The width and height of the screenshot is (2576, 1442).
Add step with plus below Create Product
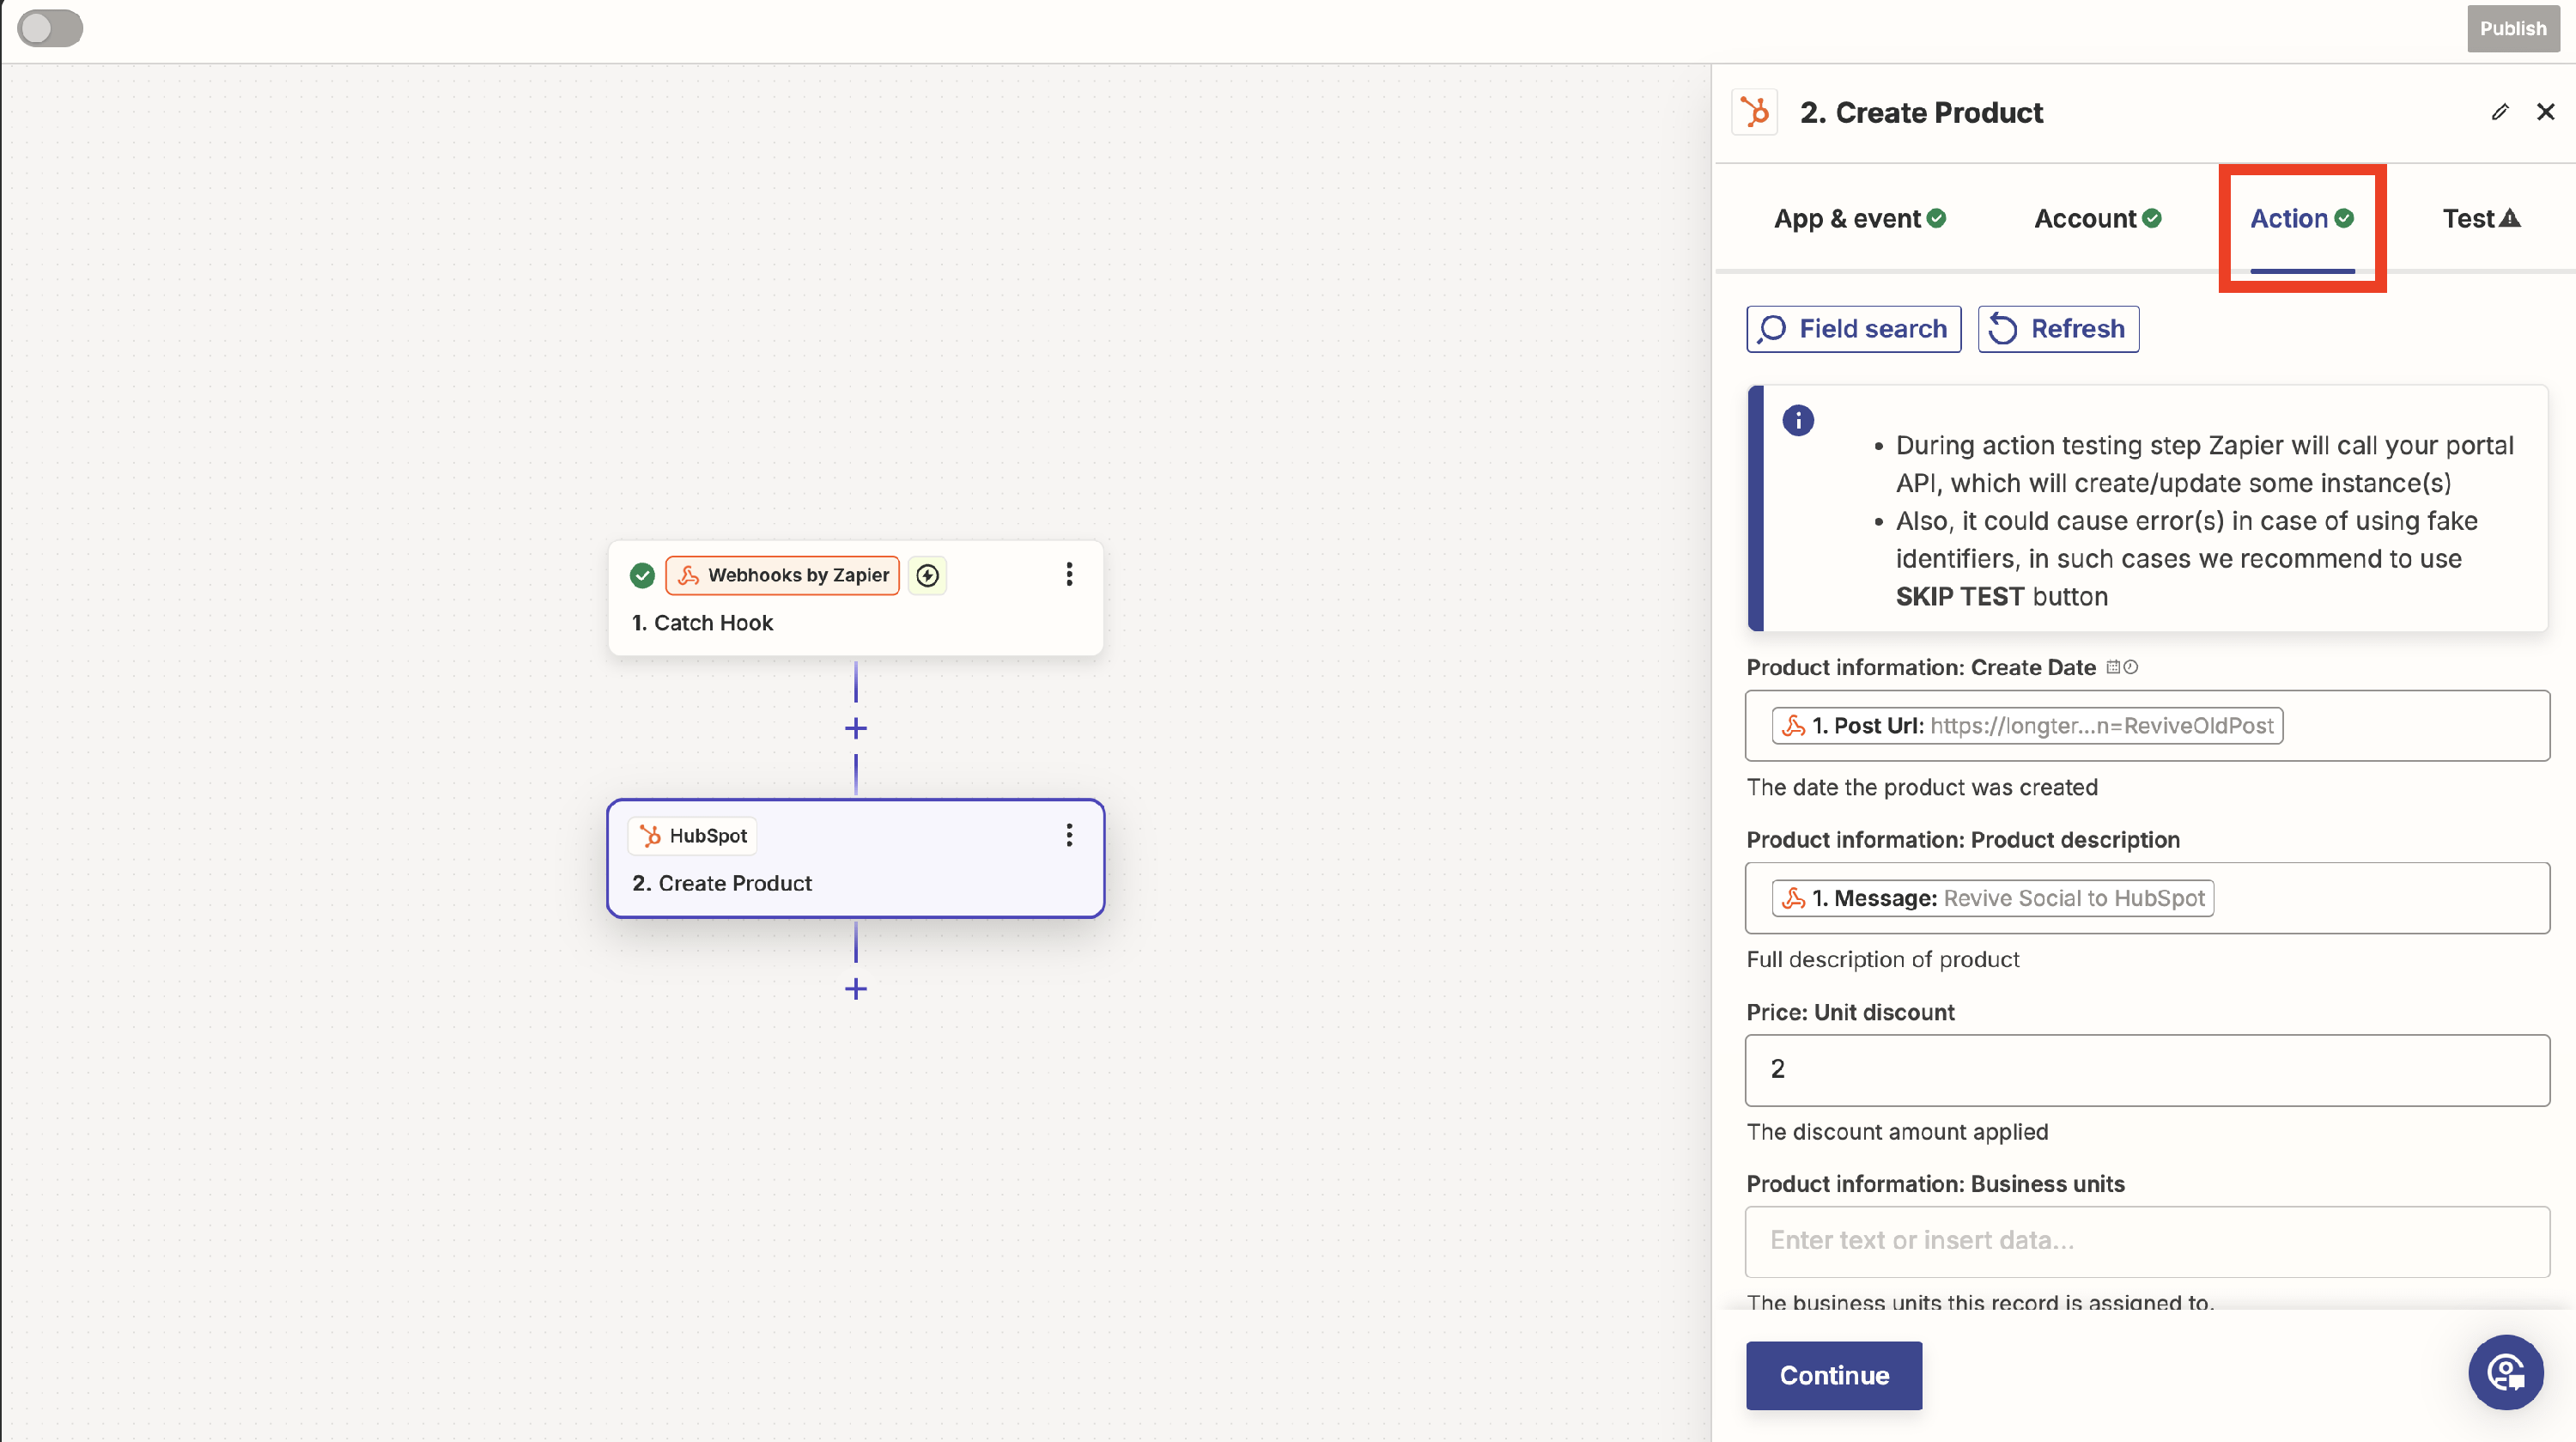pyautogui.click(x=855, y=989)
